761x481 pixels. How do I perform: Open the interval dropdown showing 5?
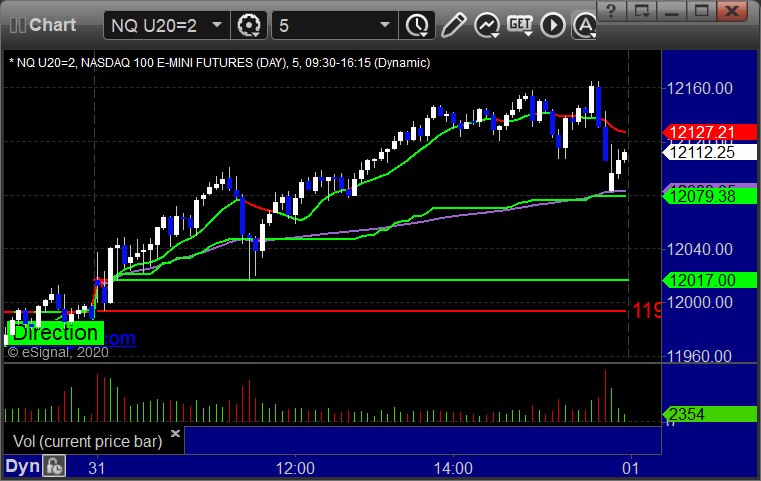coord(334,25)
